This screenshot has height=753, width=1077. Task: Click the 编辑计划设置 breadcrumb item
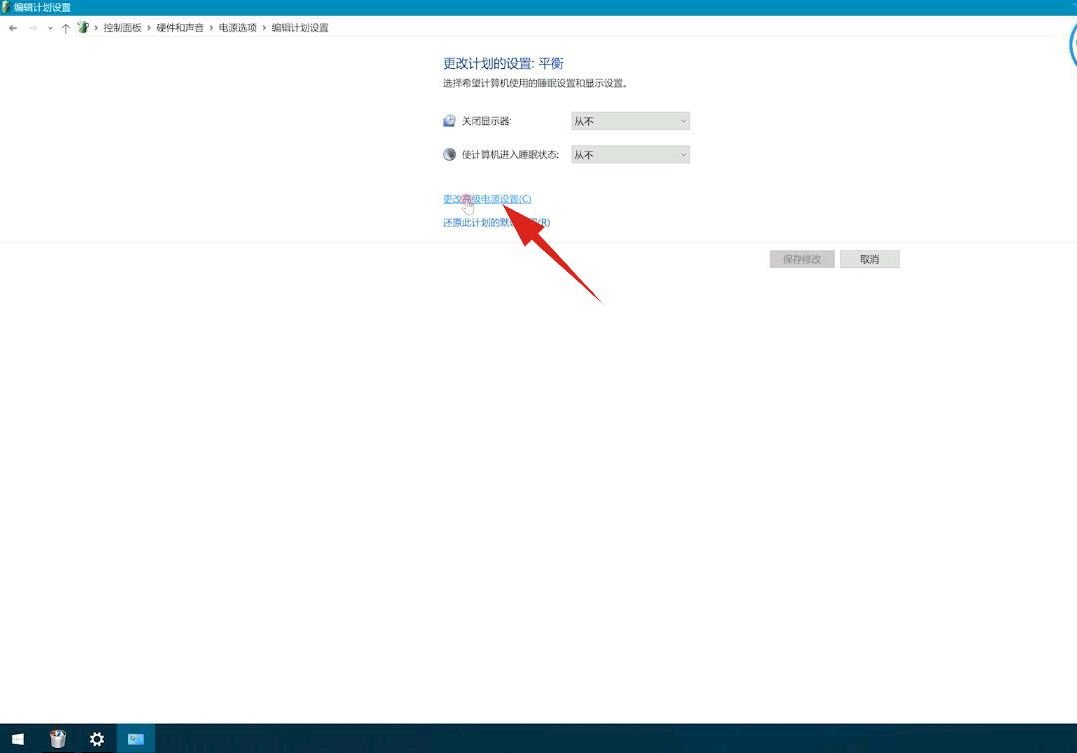(300, 28)
